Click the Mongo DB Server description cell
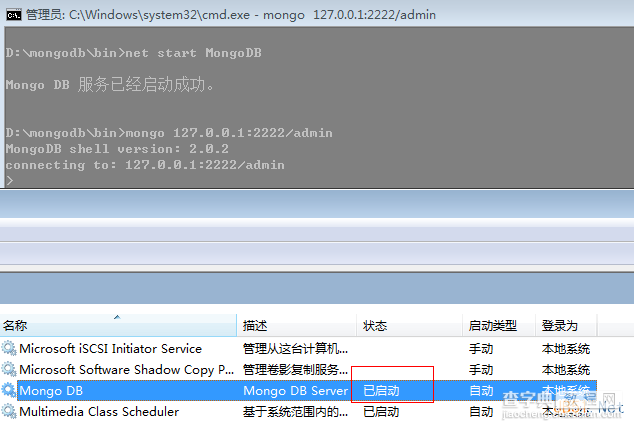Viewport: 634px width, 421px height. click(296, 391)
